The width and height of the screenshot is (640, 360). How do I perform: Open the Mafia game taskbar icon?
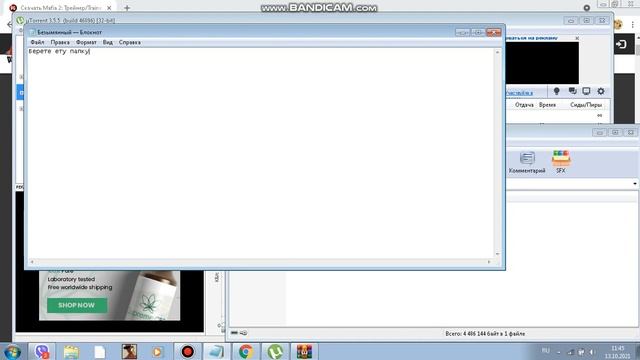click(129, 351)
